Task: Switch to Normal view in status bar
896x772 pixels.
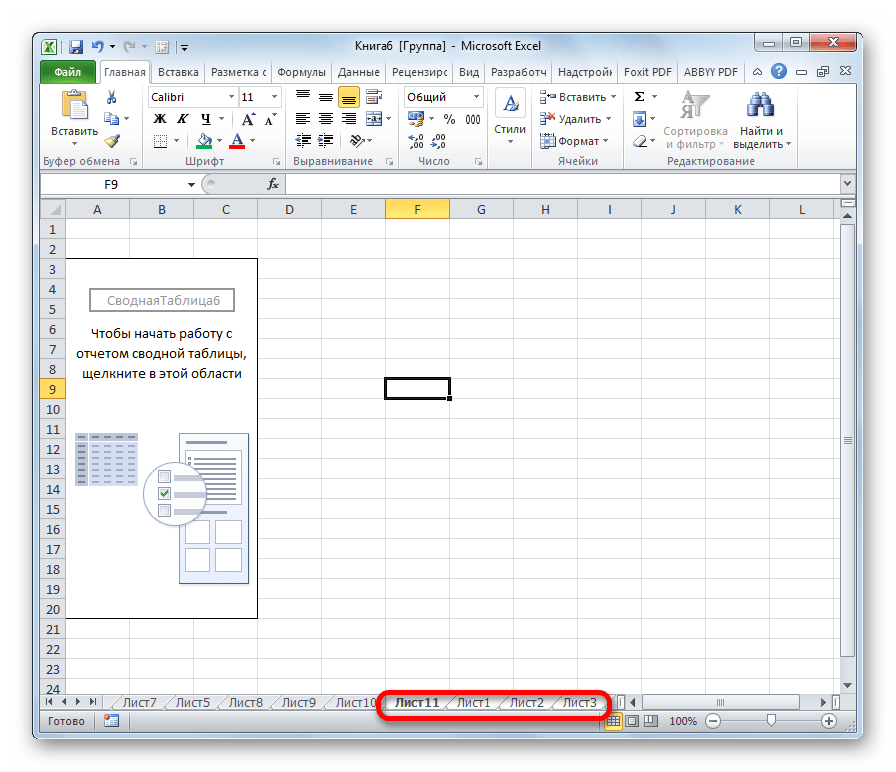Action: click(613, 721)
